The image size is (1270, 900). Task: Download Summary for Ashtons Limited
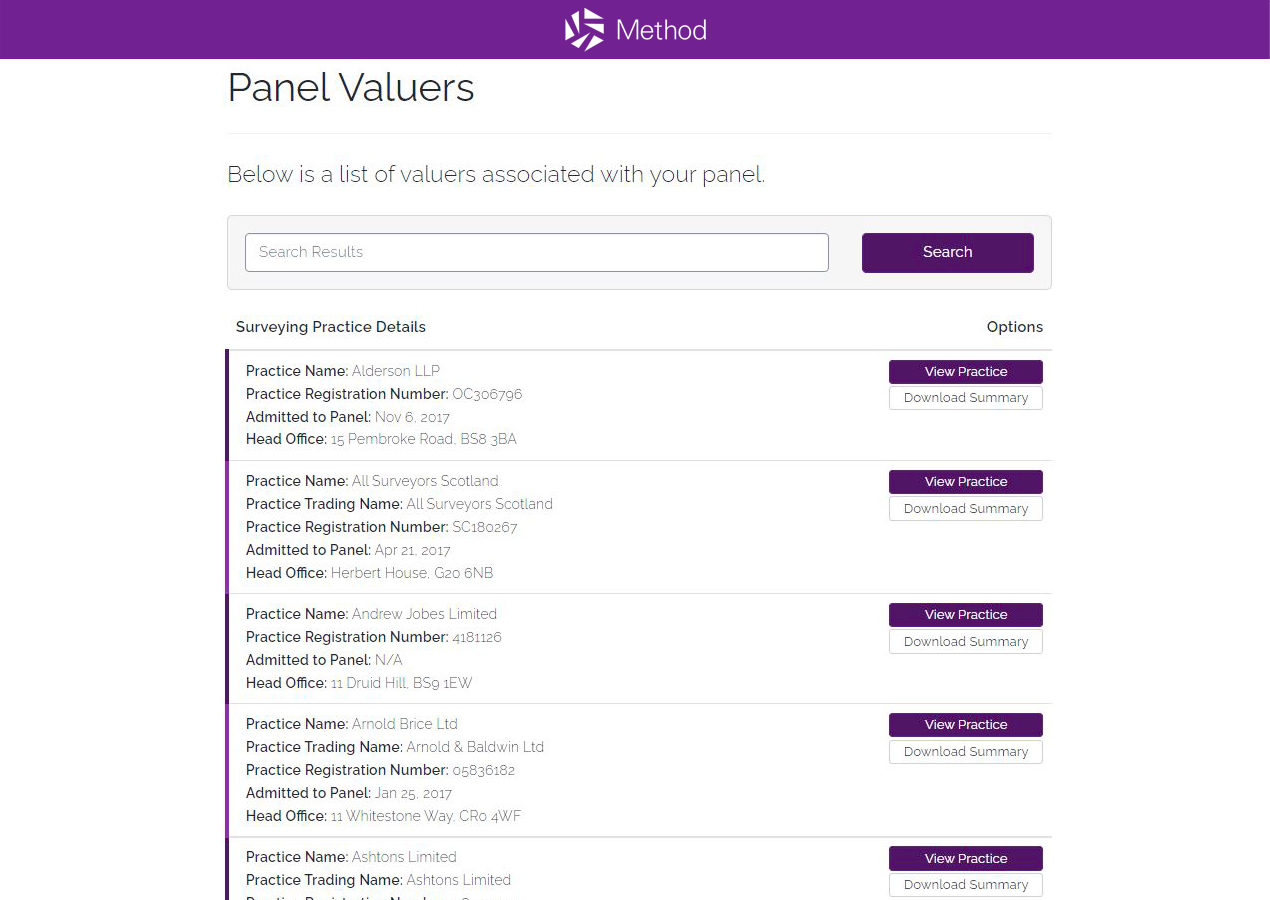965,885
